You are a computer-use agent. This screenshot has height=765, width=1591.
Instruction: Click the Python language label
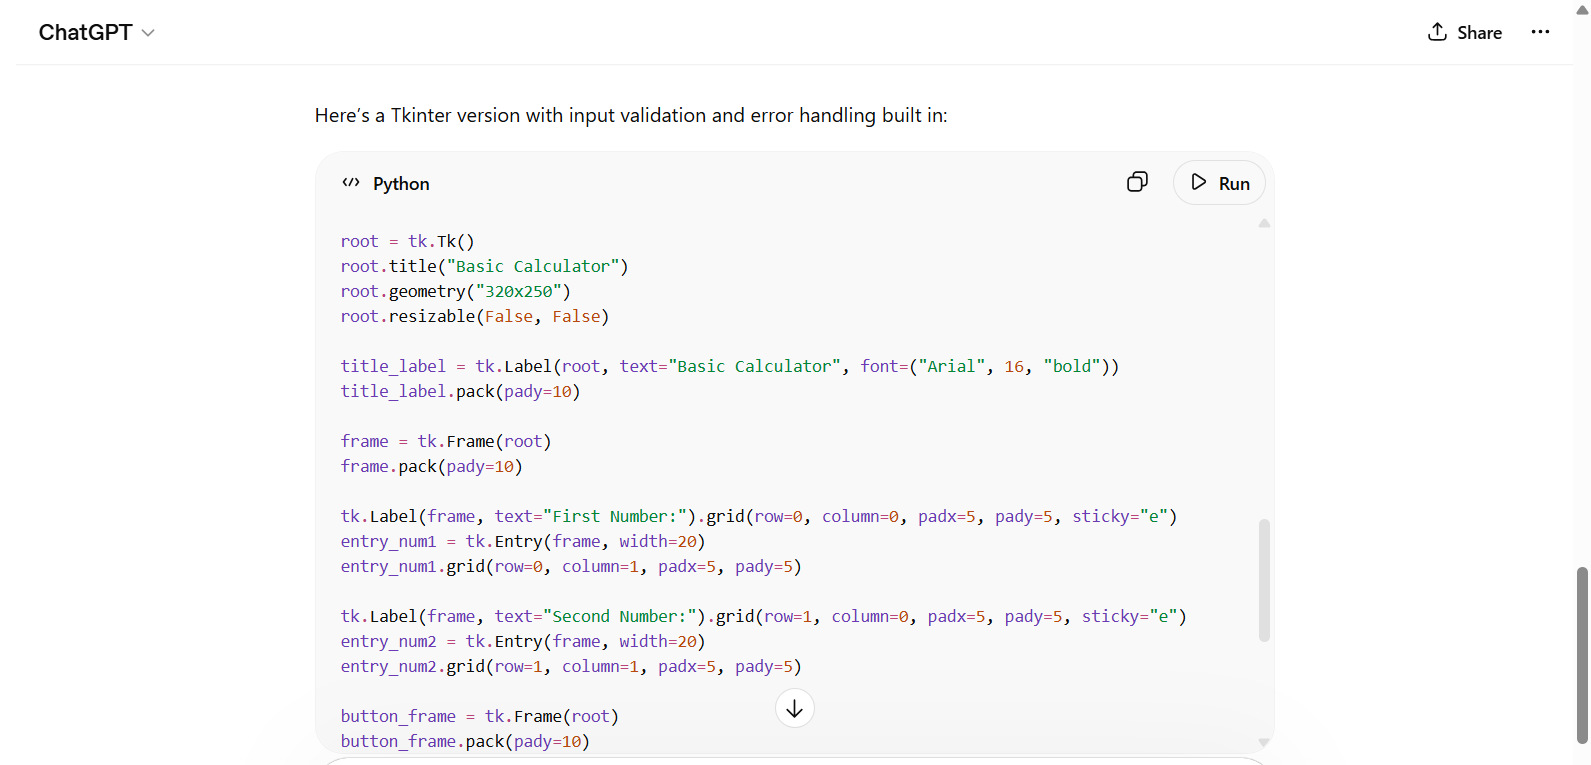[401, 184]
